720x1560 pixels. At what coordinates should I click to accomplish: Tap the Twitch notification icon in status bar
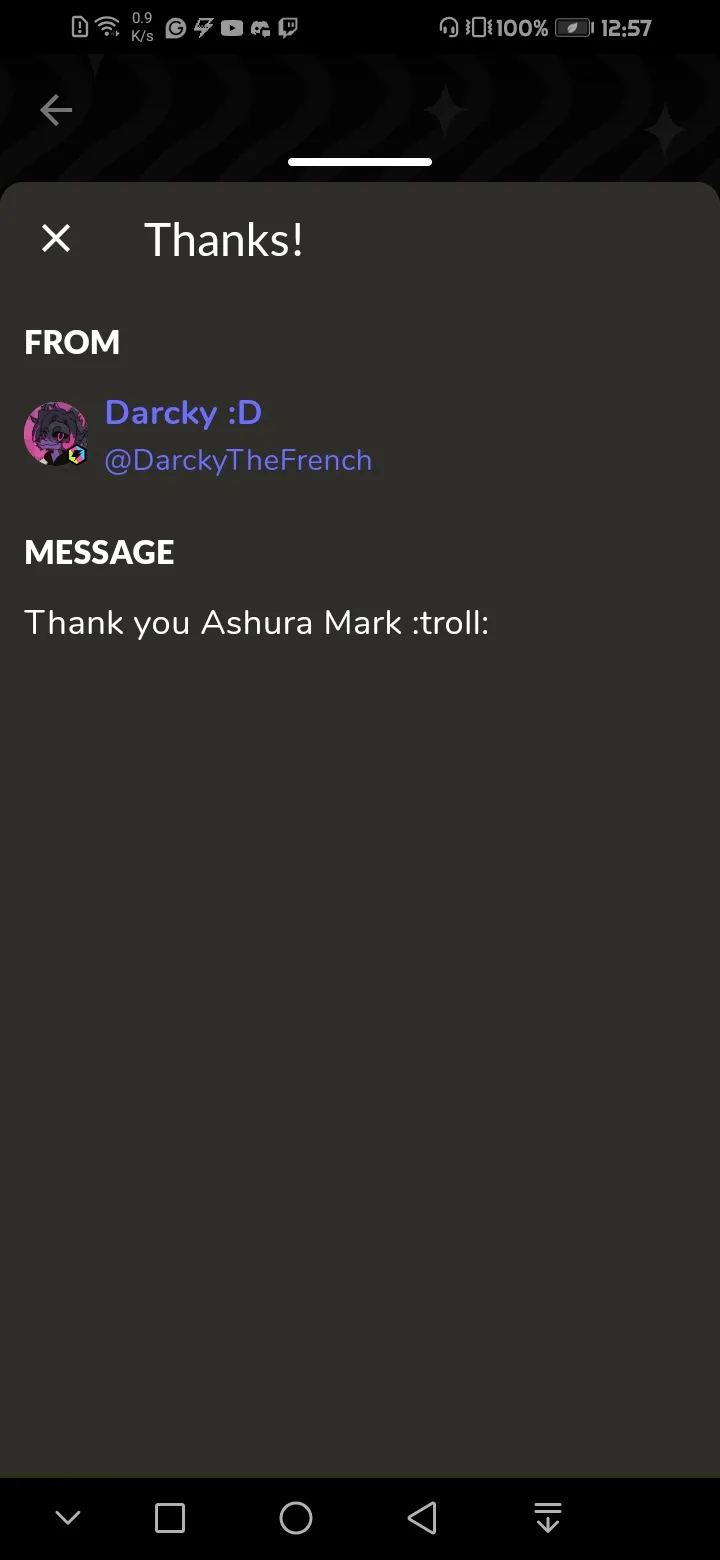point(288,28)
